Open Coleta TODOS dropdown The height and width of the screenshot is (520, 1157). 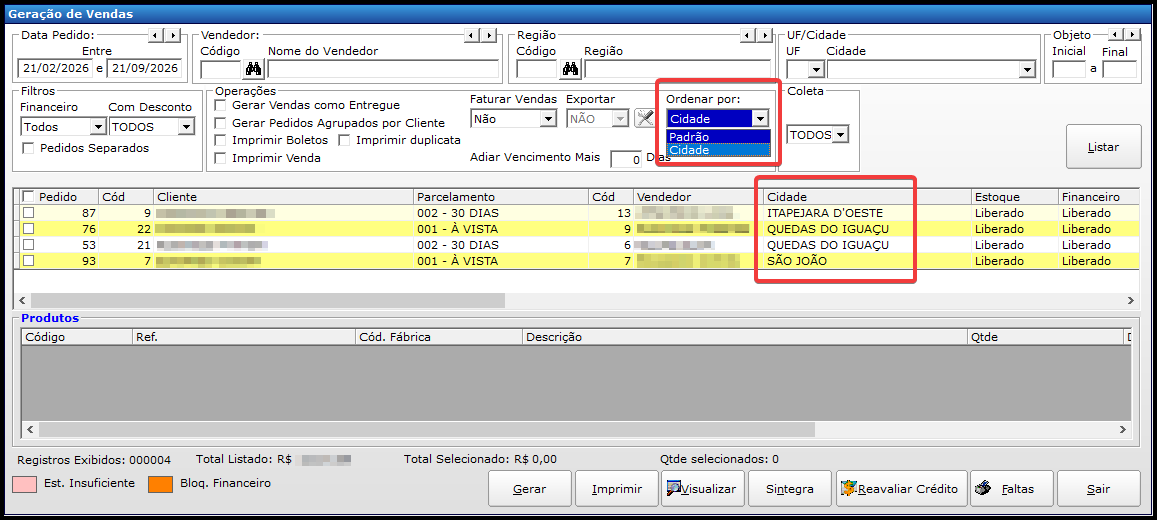pos(840,135)
